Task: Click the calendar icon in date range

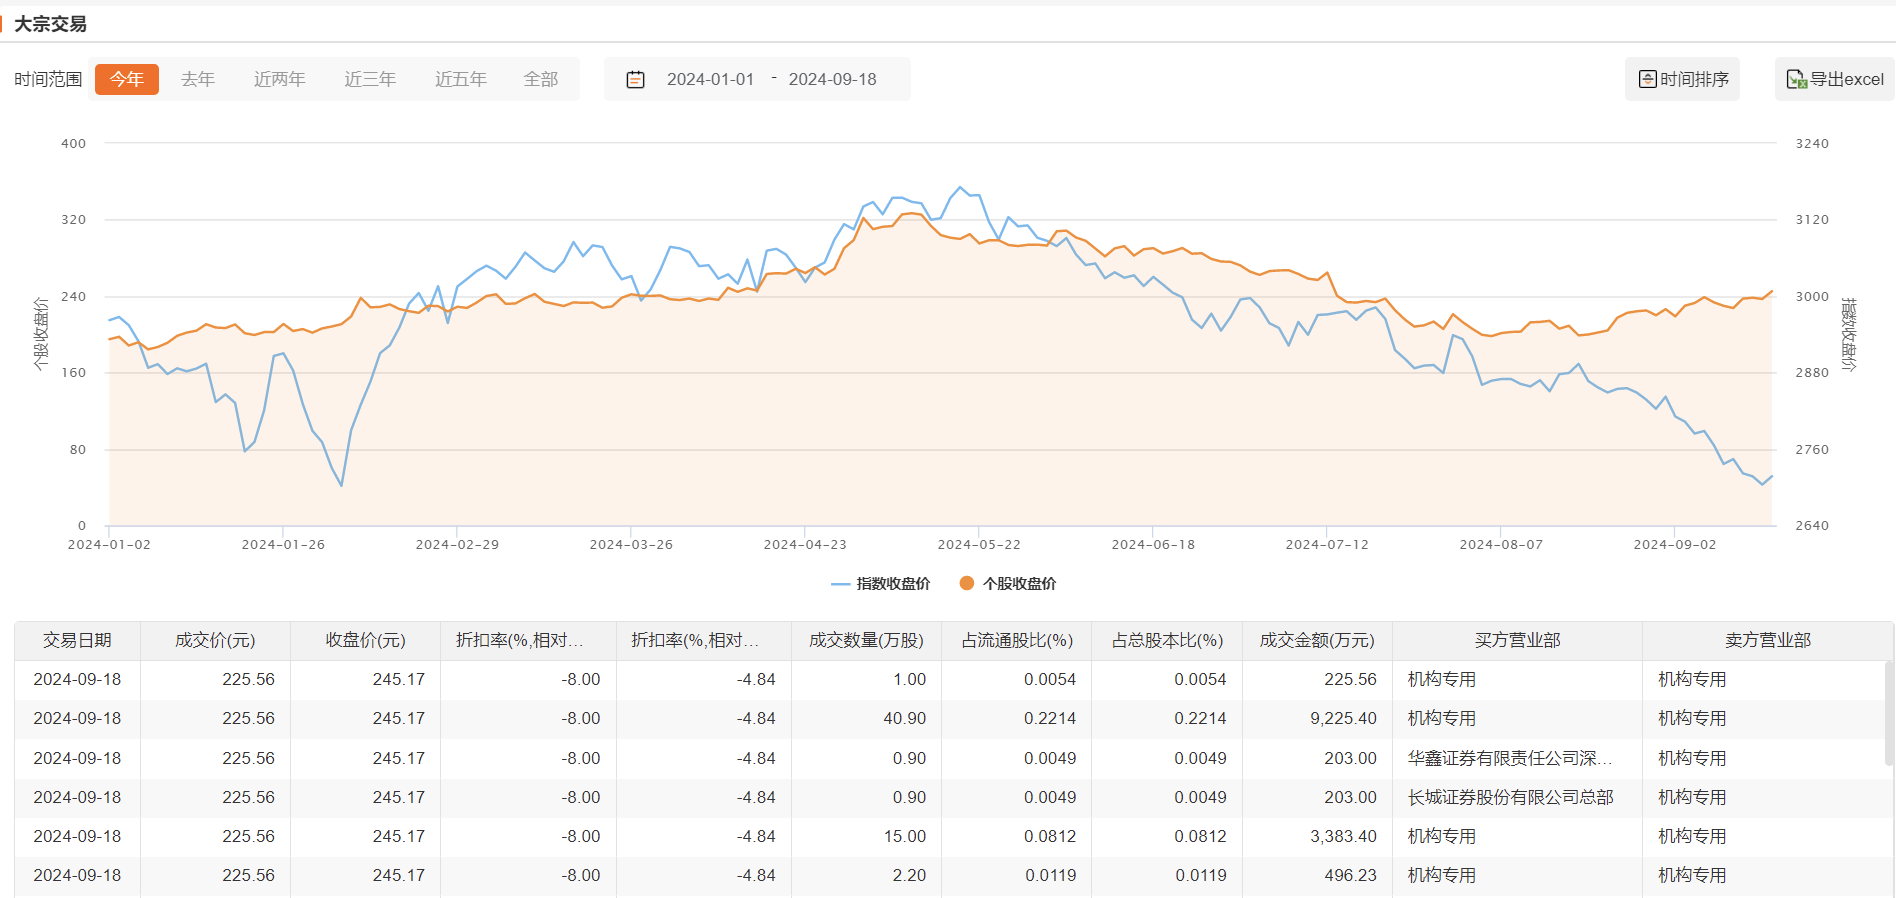Action: pos(635,79)
